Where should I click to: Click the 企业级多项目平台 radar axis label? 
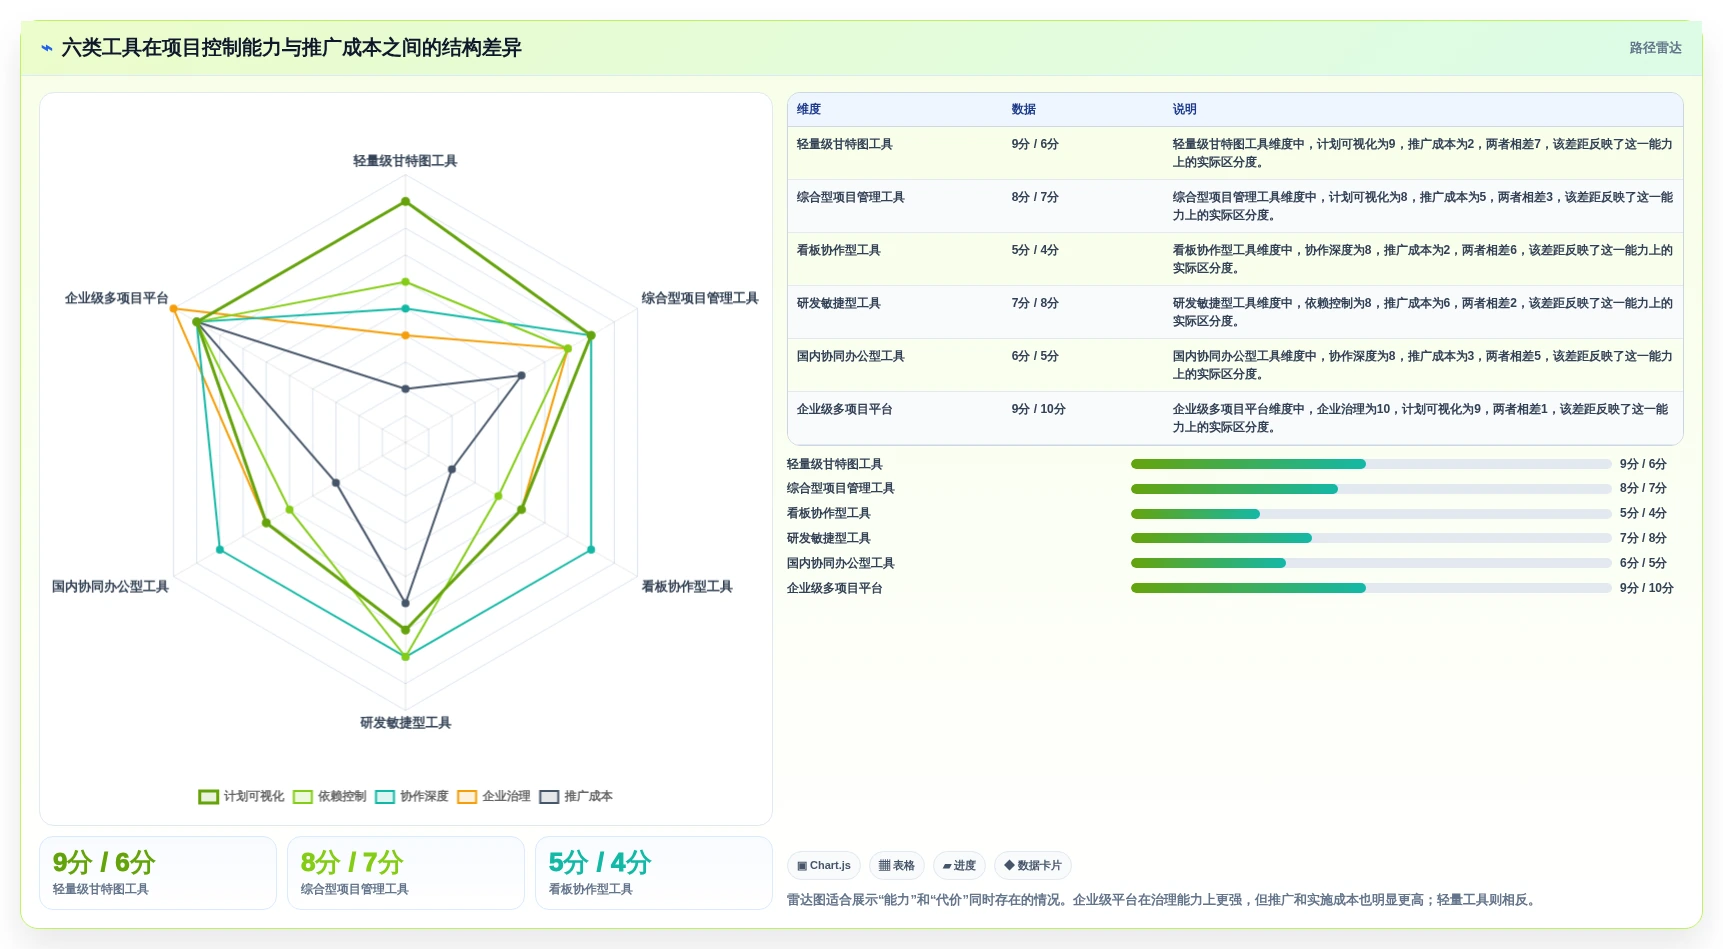click(x=117, y=298)
